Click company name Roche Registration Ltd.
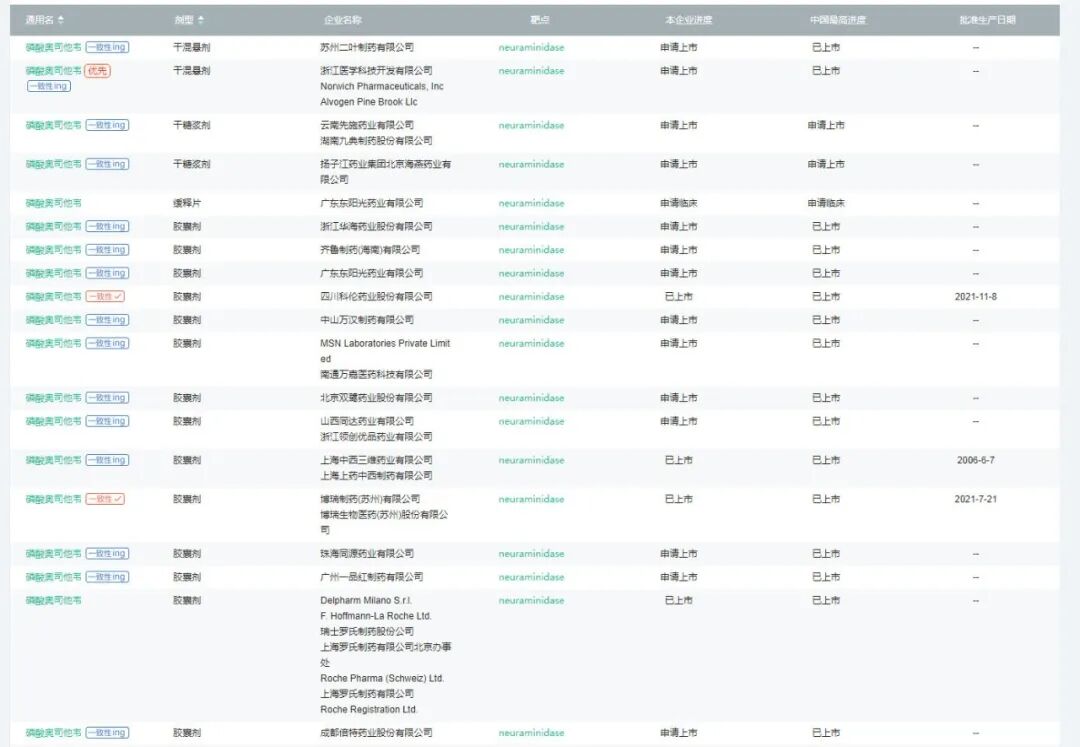This screenshot has height=747, width=1080. pyautogui.click(x=368, y=710)
